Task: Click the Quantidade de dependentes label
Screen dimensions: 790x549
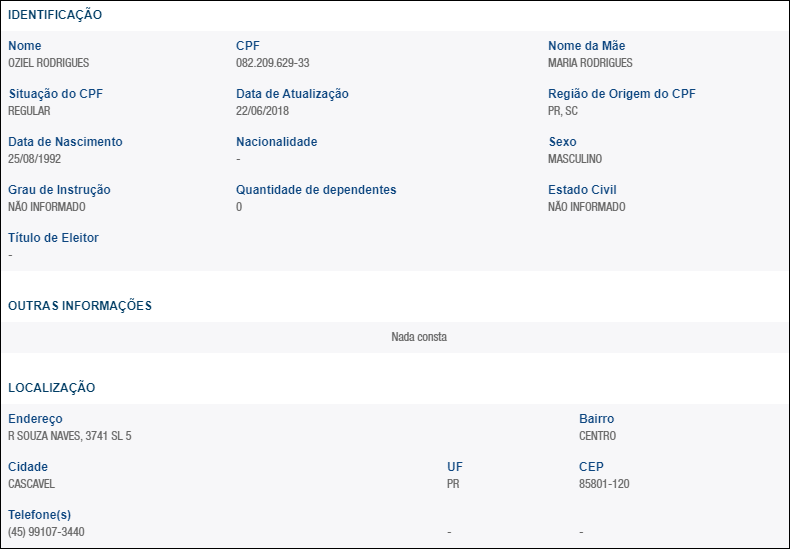Action: pyautogui.click(x=316, y=190)
